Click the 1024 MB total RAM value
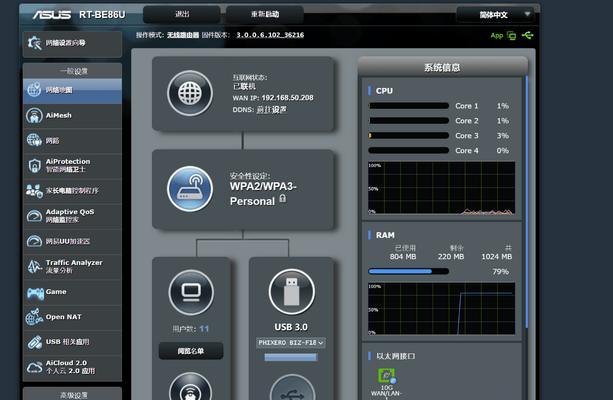 496,257
